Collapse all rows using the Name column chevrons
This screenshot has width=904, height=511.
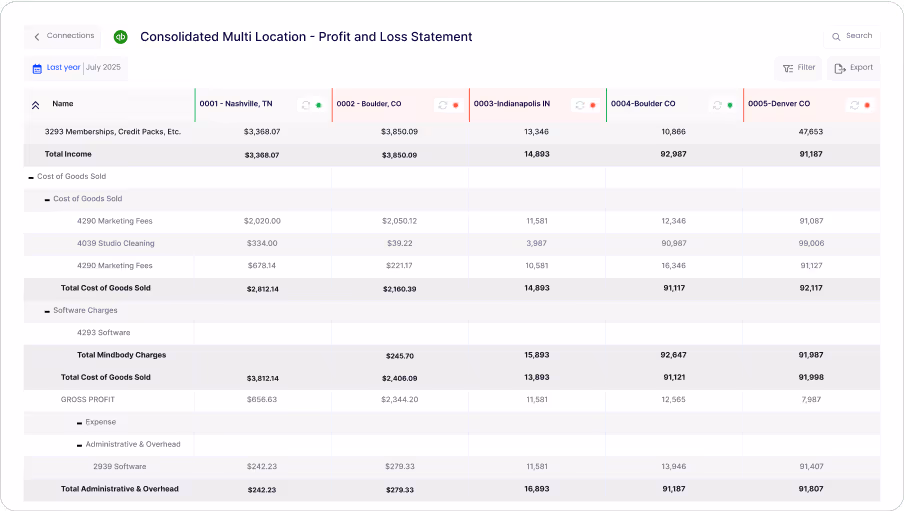(x=35, y=104)
